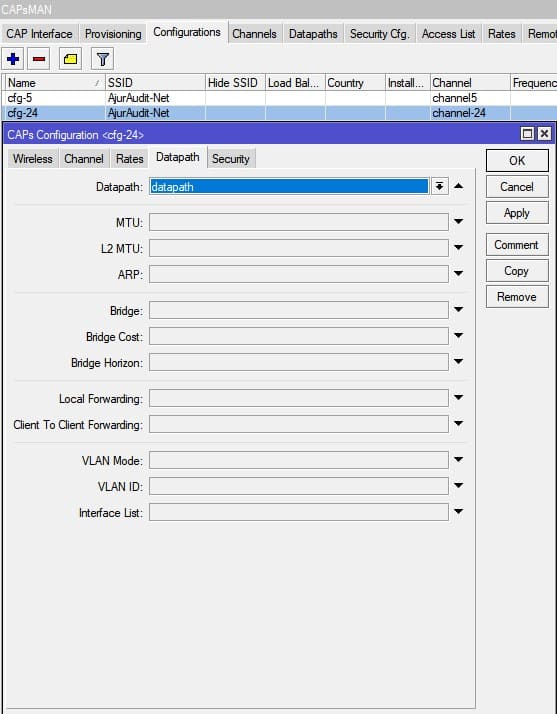Click the Apply button

[x=517, y=213]
